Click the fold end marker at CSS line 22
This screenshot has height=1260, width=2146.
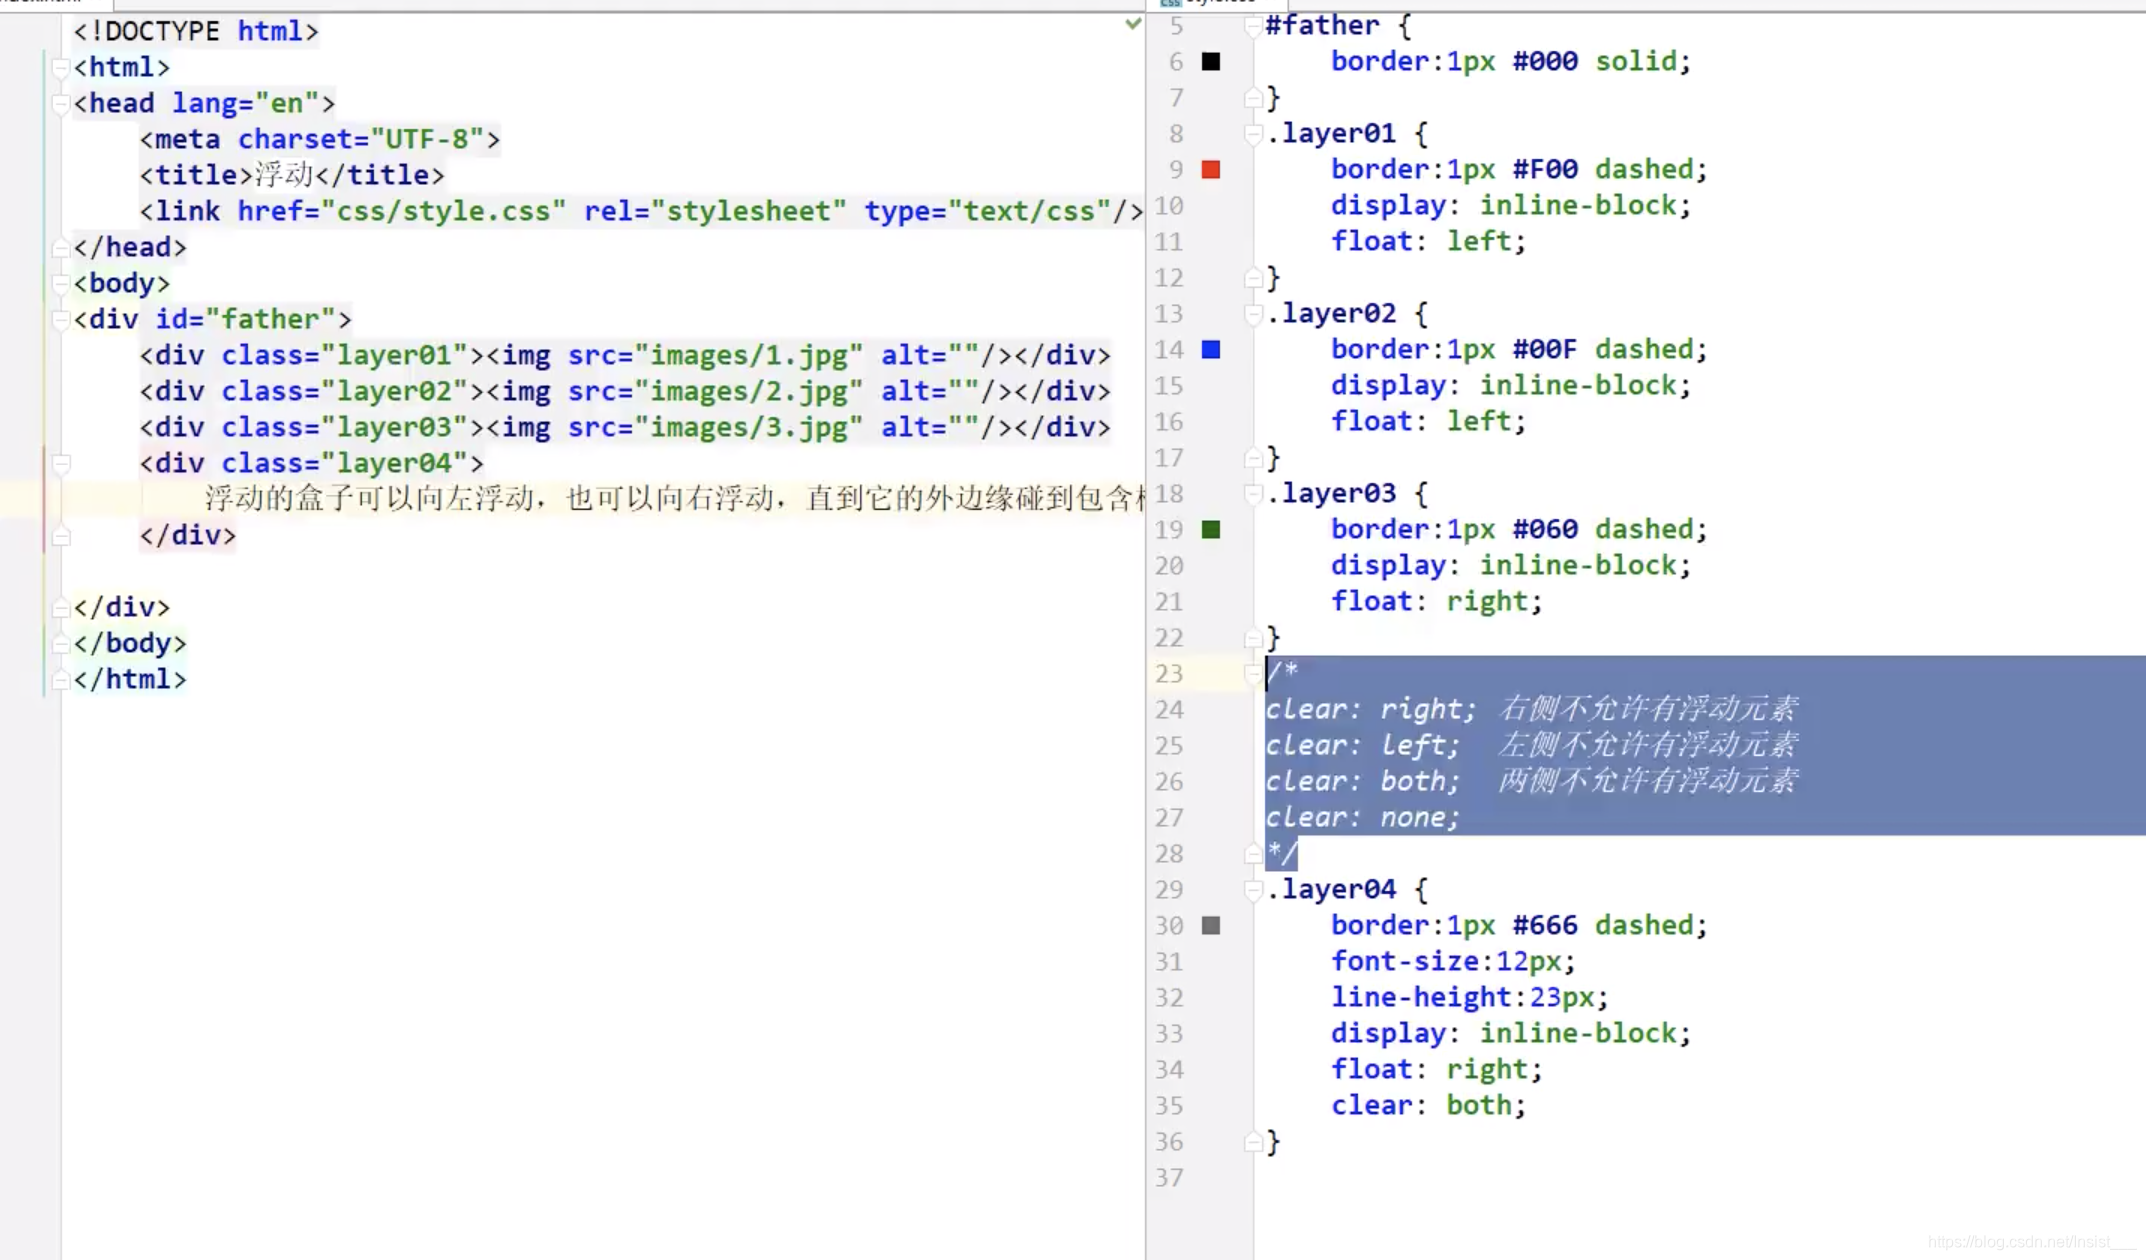[1252, 638]
